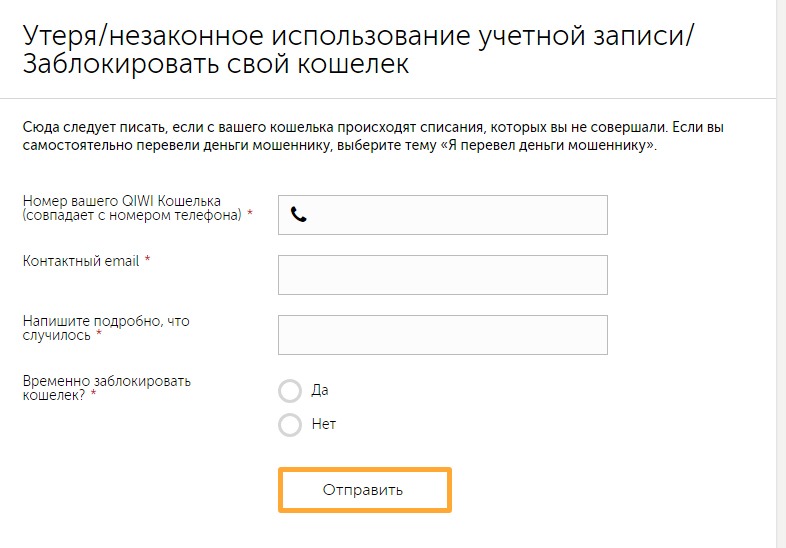Click the phone handset icon

[298, 214]
